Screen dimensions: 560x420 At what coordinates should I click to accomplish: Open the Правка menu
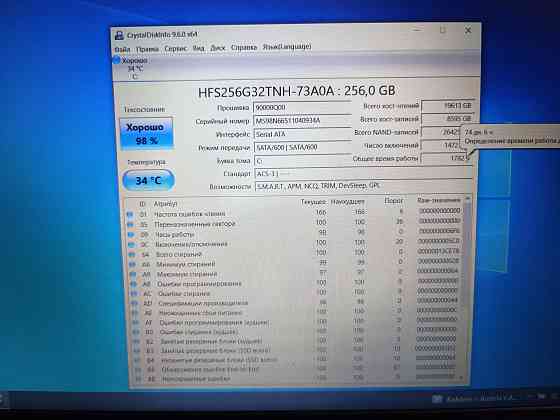[x=147, y=49]
